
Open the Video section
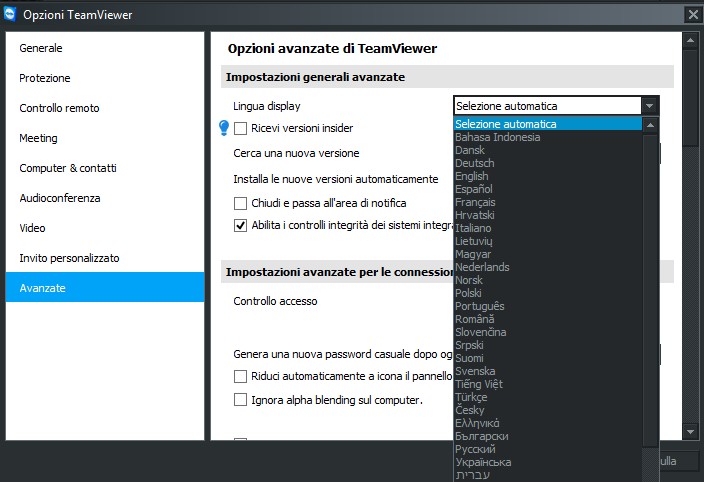(105, 228)
